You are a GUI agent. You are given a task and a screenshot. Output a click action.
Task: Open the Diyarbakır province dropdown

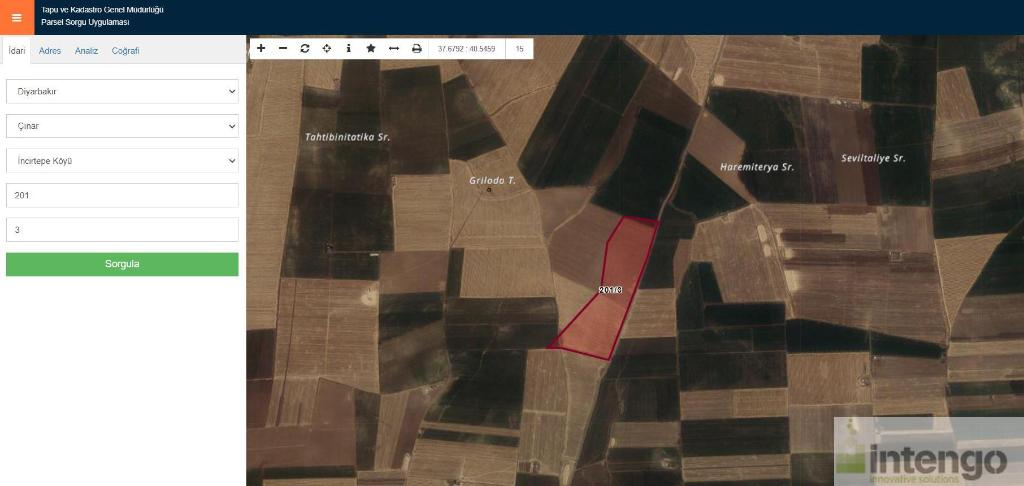coord(122,91)
